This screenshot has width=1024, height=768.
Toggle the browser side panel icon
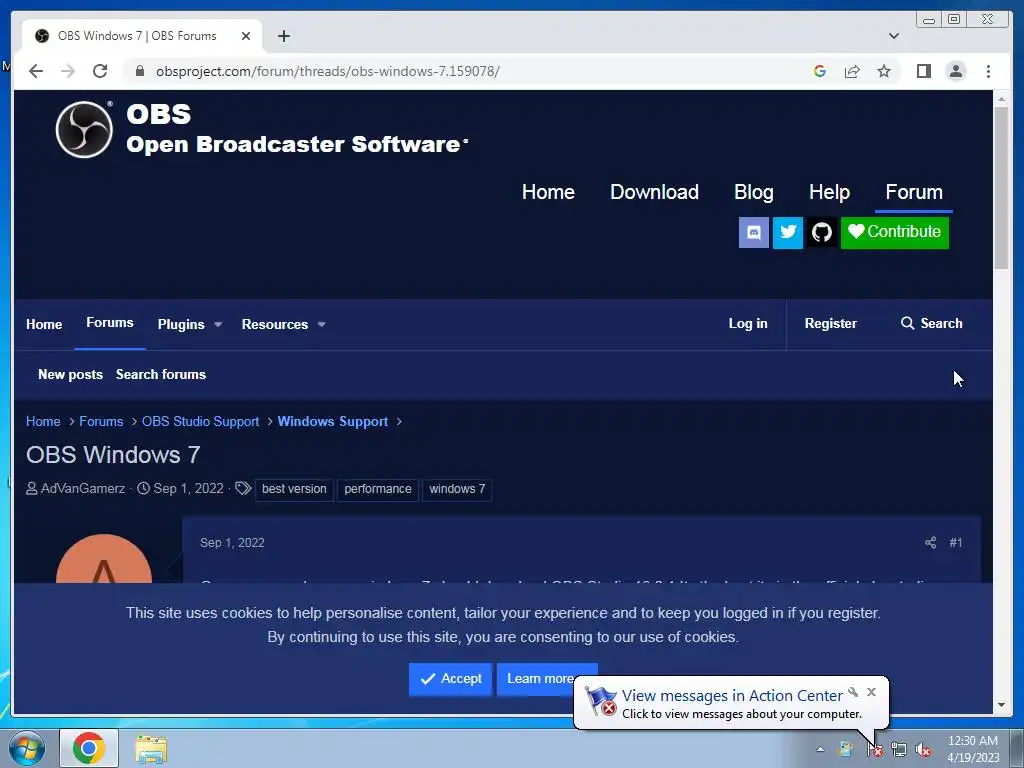tap(923, 71)
